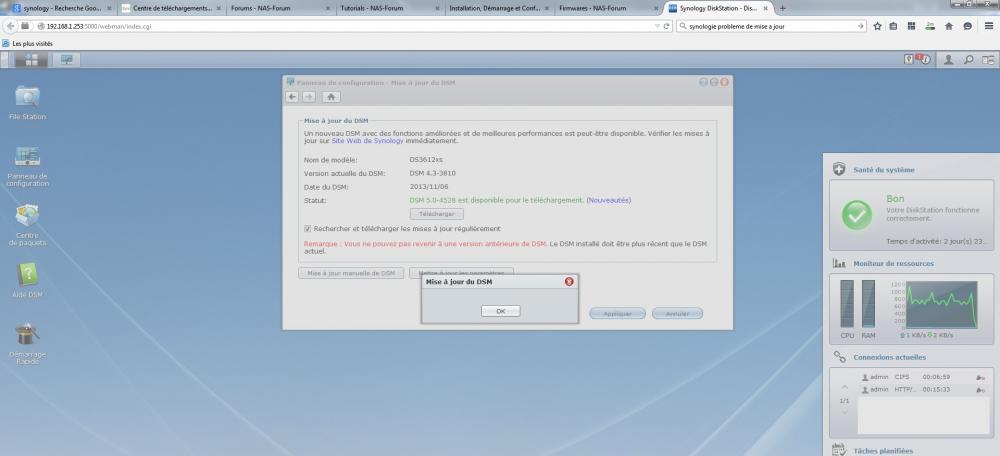Open DSM notifications icon with red badge
The image size is (1000, 456).
(923, 59)
